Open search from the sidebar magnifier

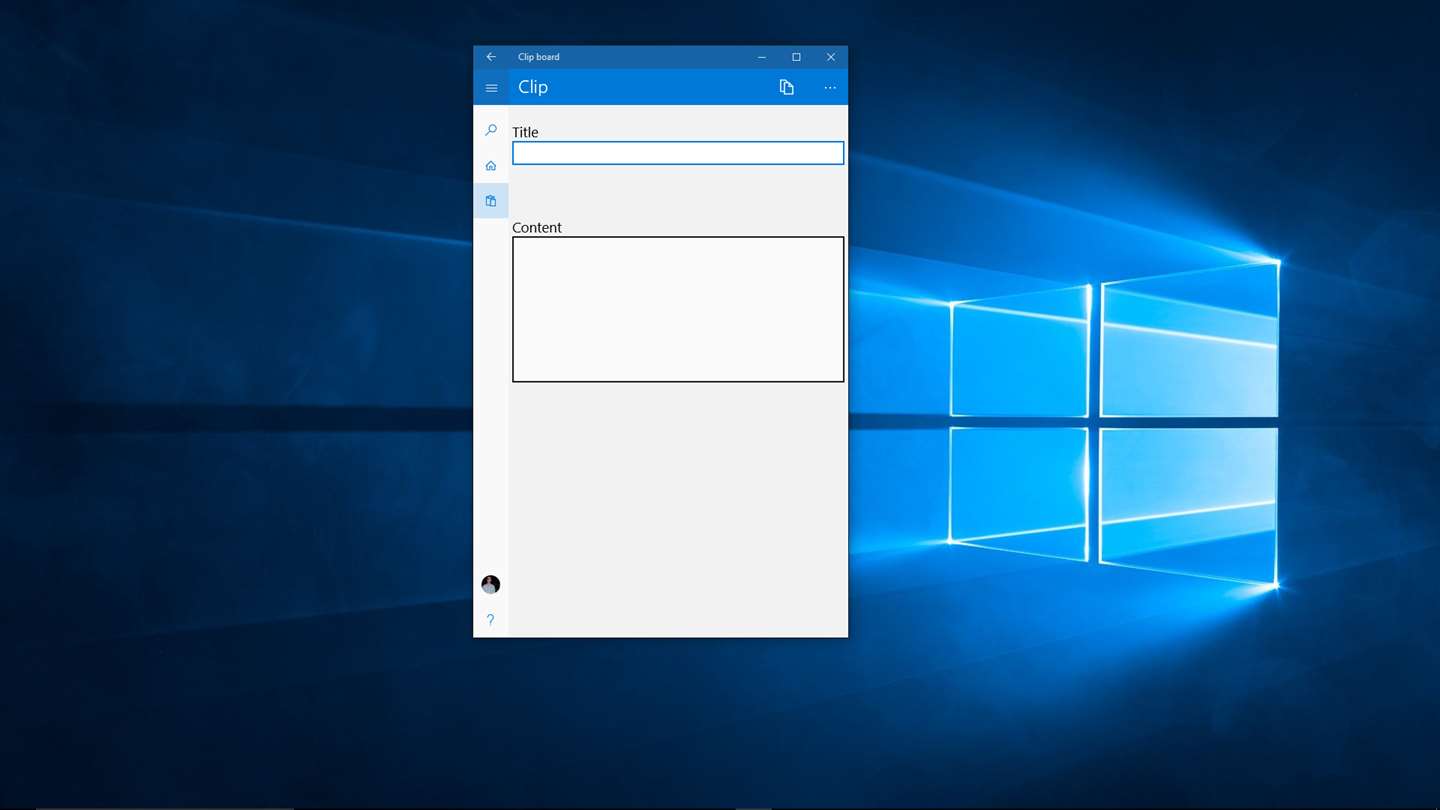pos(491,130)
